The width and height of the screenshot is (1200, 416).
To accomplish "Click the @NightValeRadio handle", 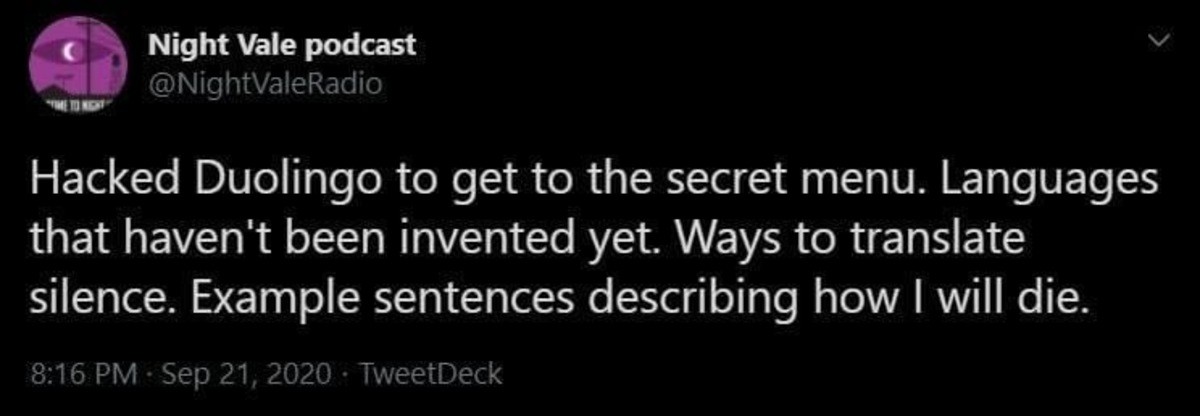I will click(264, 83).
